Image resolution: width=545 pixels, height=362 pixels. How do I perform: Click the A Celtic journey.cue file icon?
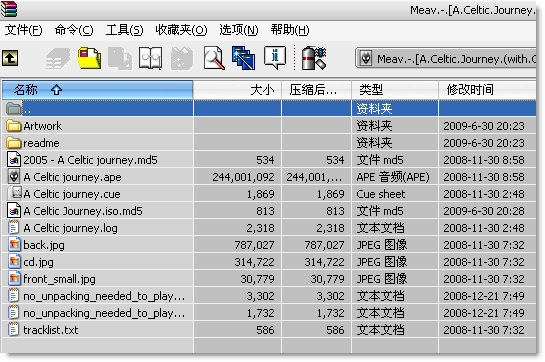pyautogui.click(x=14, y=193)
